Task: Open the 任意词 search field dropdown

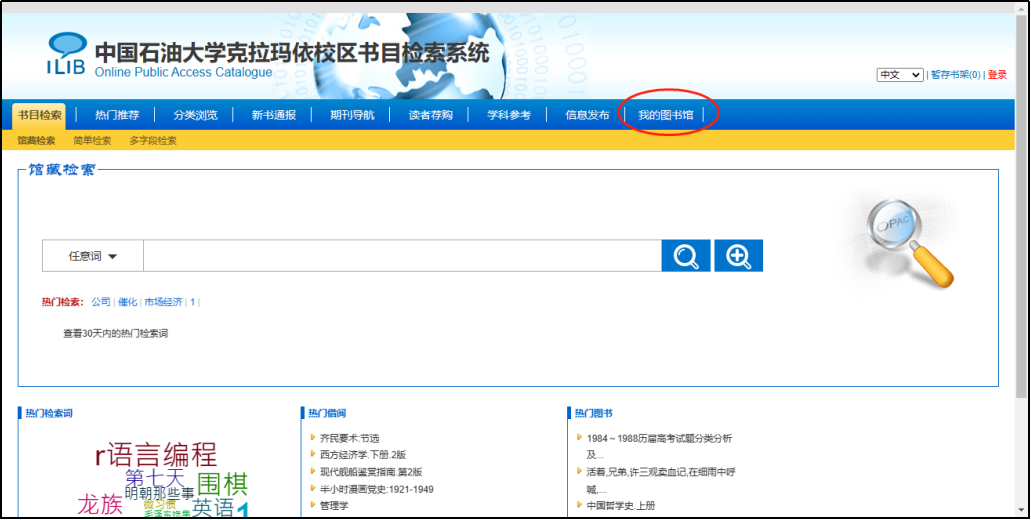Action: [92, 256]
